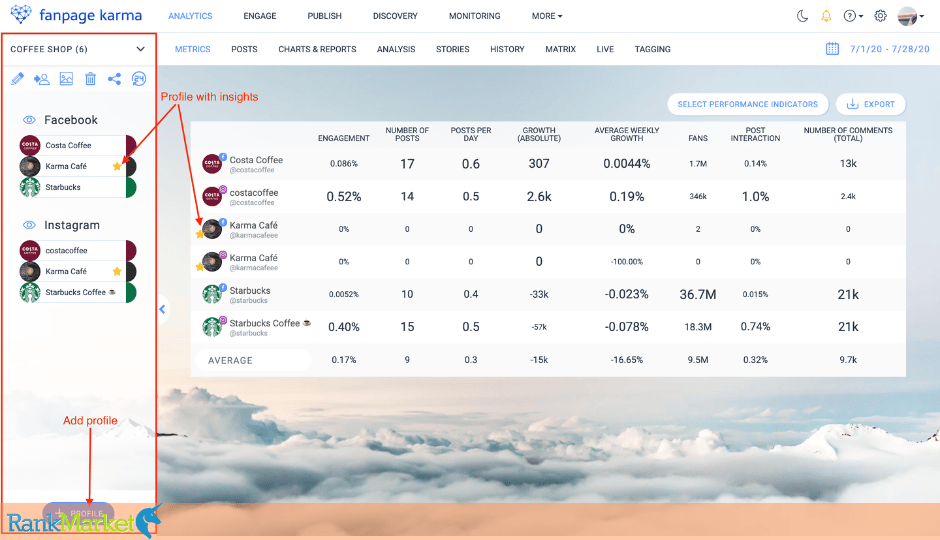Click the 24 refresh icon

pos(138,79)
